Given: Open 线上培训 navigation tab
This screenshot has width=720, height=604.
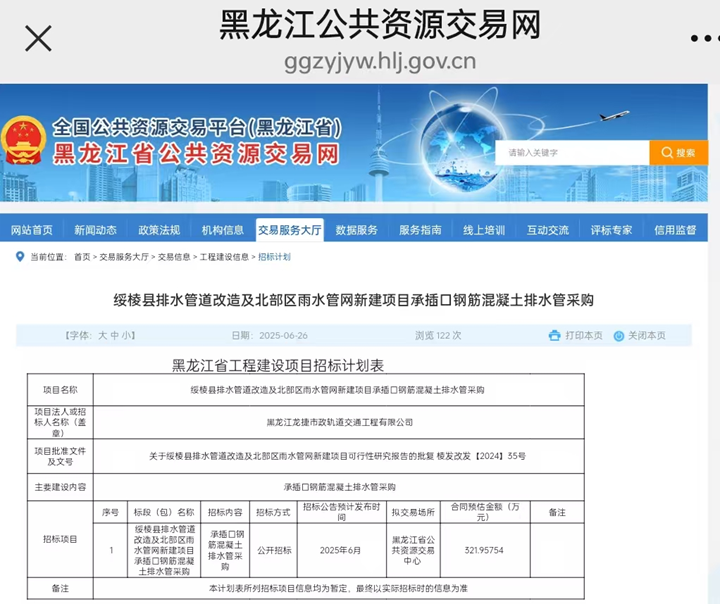Looking at the screenshot, I should point(484,230).
